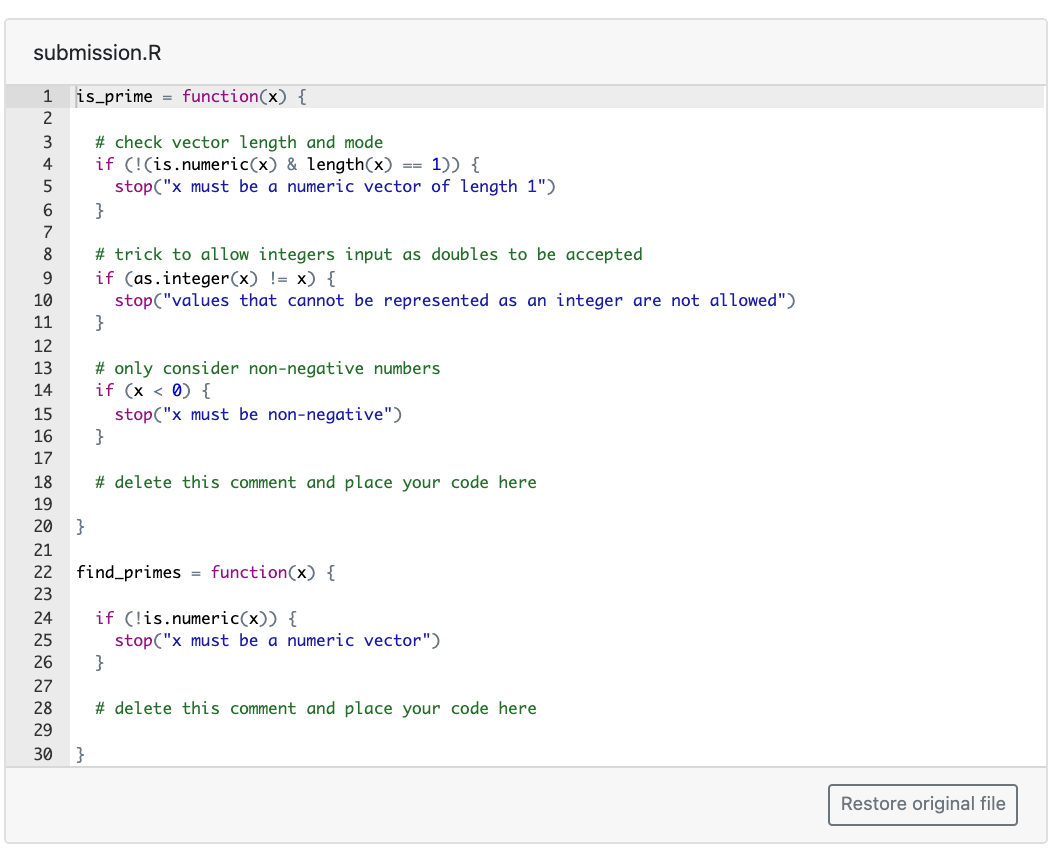Click line number 1 in the gutter
Screen dimensions: 1060x854
47,96
